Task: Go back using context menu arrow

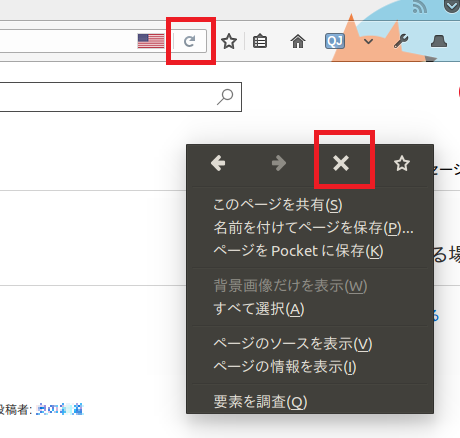Action: coord(218,163)
